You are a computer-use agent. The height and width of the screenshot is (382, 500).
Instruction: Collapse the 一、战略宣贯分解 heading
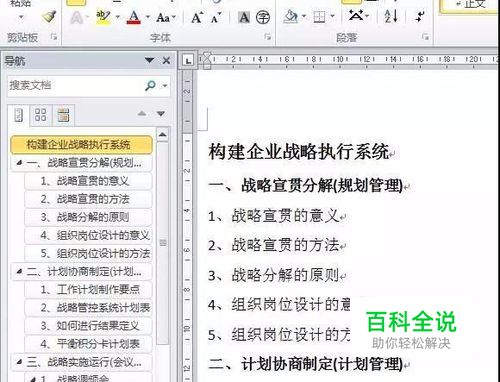[20, 163]
